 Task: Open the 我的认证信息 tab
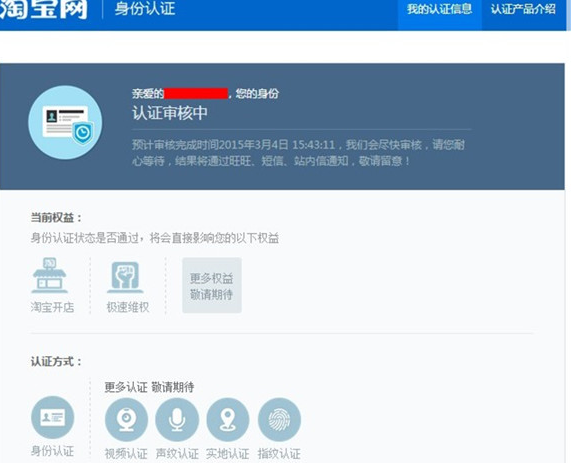point(440,9)
